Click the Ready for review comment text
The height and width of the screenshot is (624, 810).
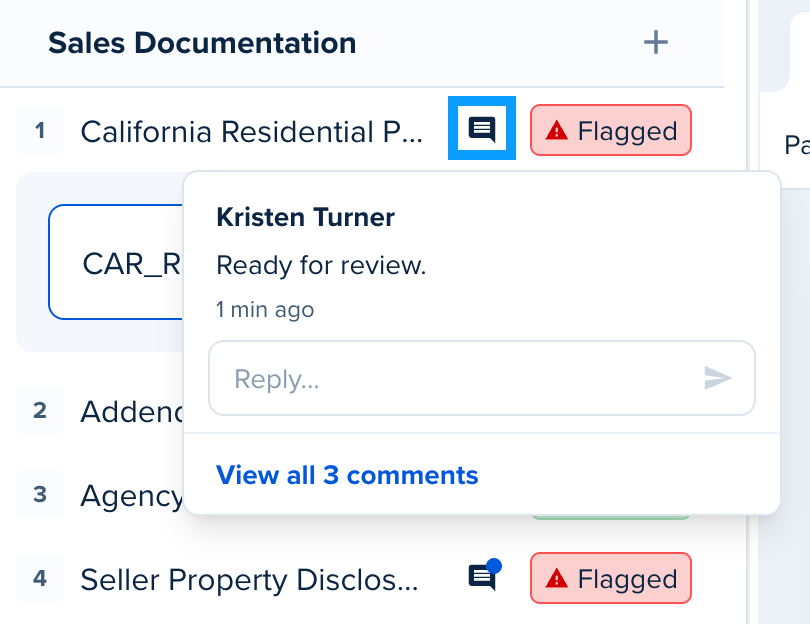[321, 265]
